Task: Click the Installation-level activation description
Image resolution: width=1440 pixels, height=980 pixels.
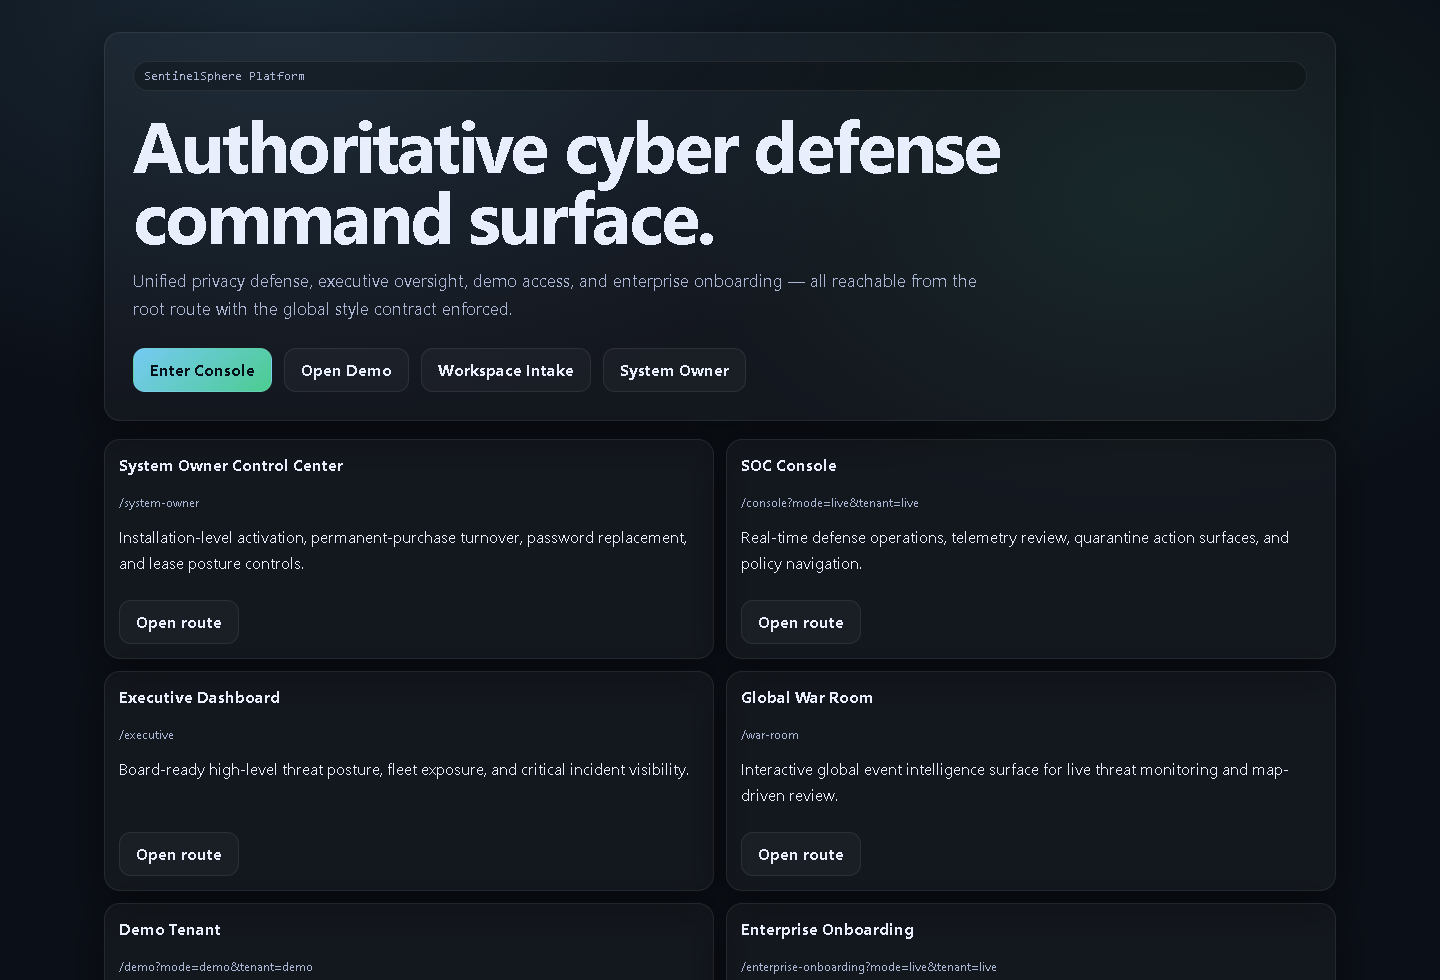Action: pos(403,551)
